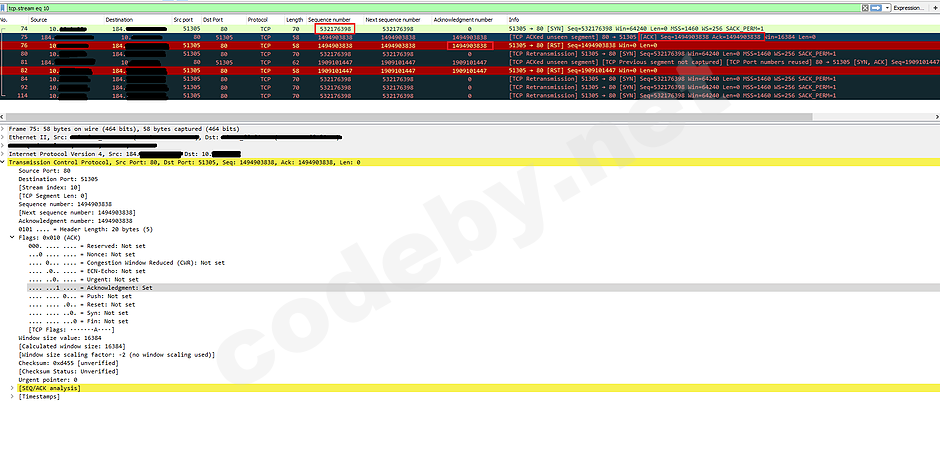This screenshot has width=940, height=456.
Task: Select ECN-Echo: Not set flag line
Action: coord(87,271)
